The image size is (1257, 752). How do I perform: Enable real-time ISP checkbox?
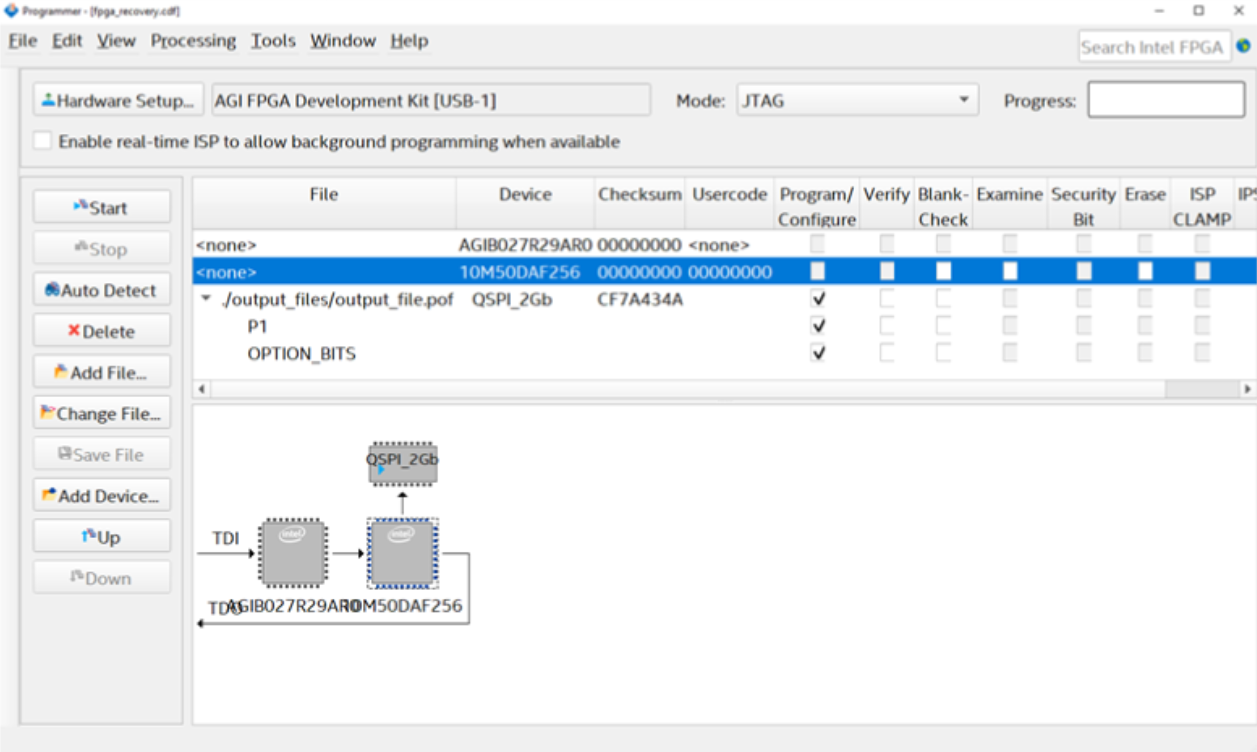42,141
